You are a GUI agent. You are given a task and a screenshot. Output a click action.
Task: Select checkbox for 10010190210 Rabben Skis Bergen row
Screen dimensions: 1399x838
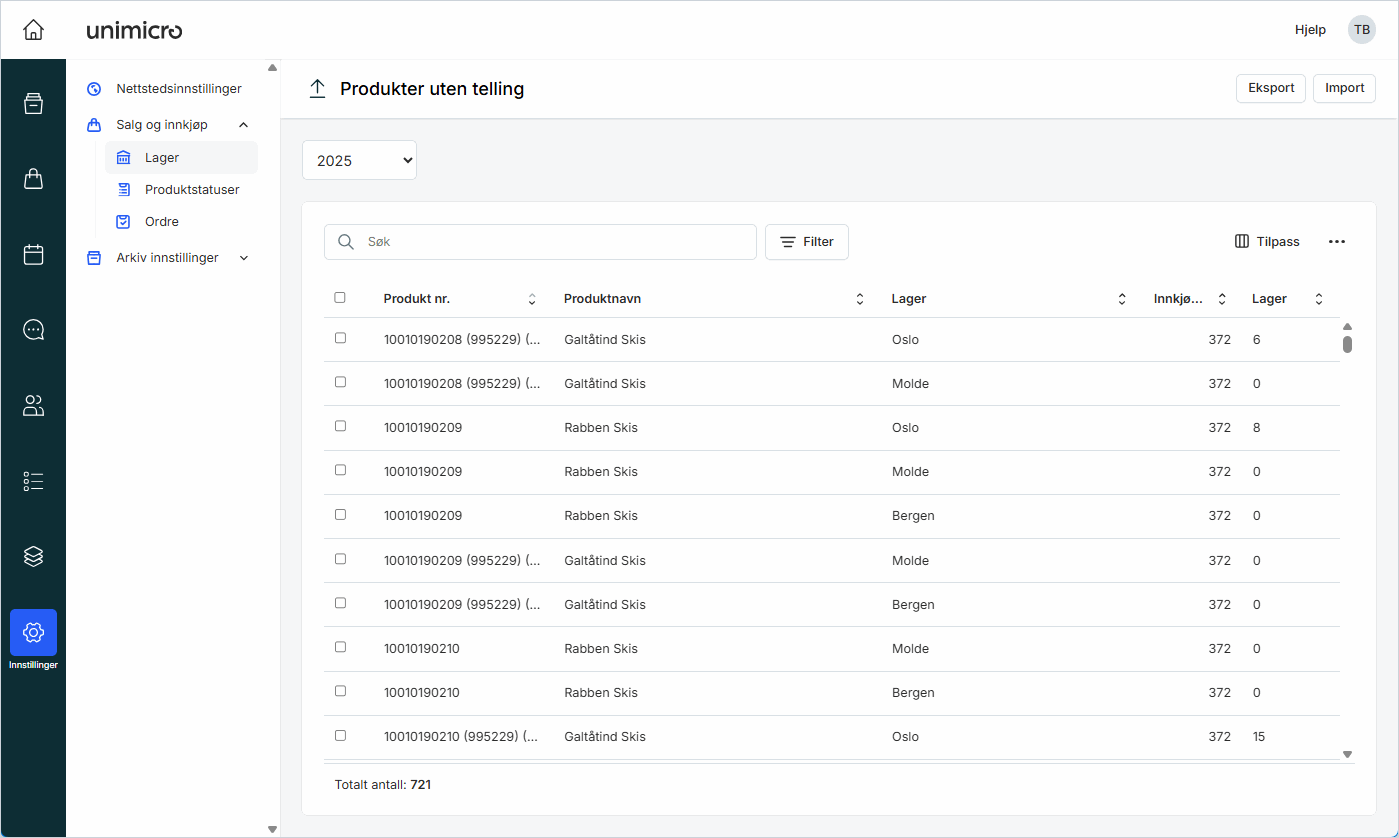click(x=340, y=691)
